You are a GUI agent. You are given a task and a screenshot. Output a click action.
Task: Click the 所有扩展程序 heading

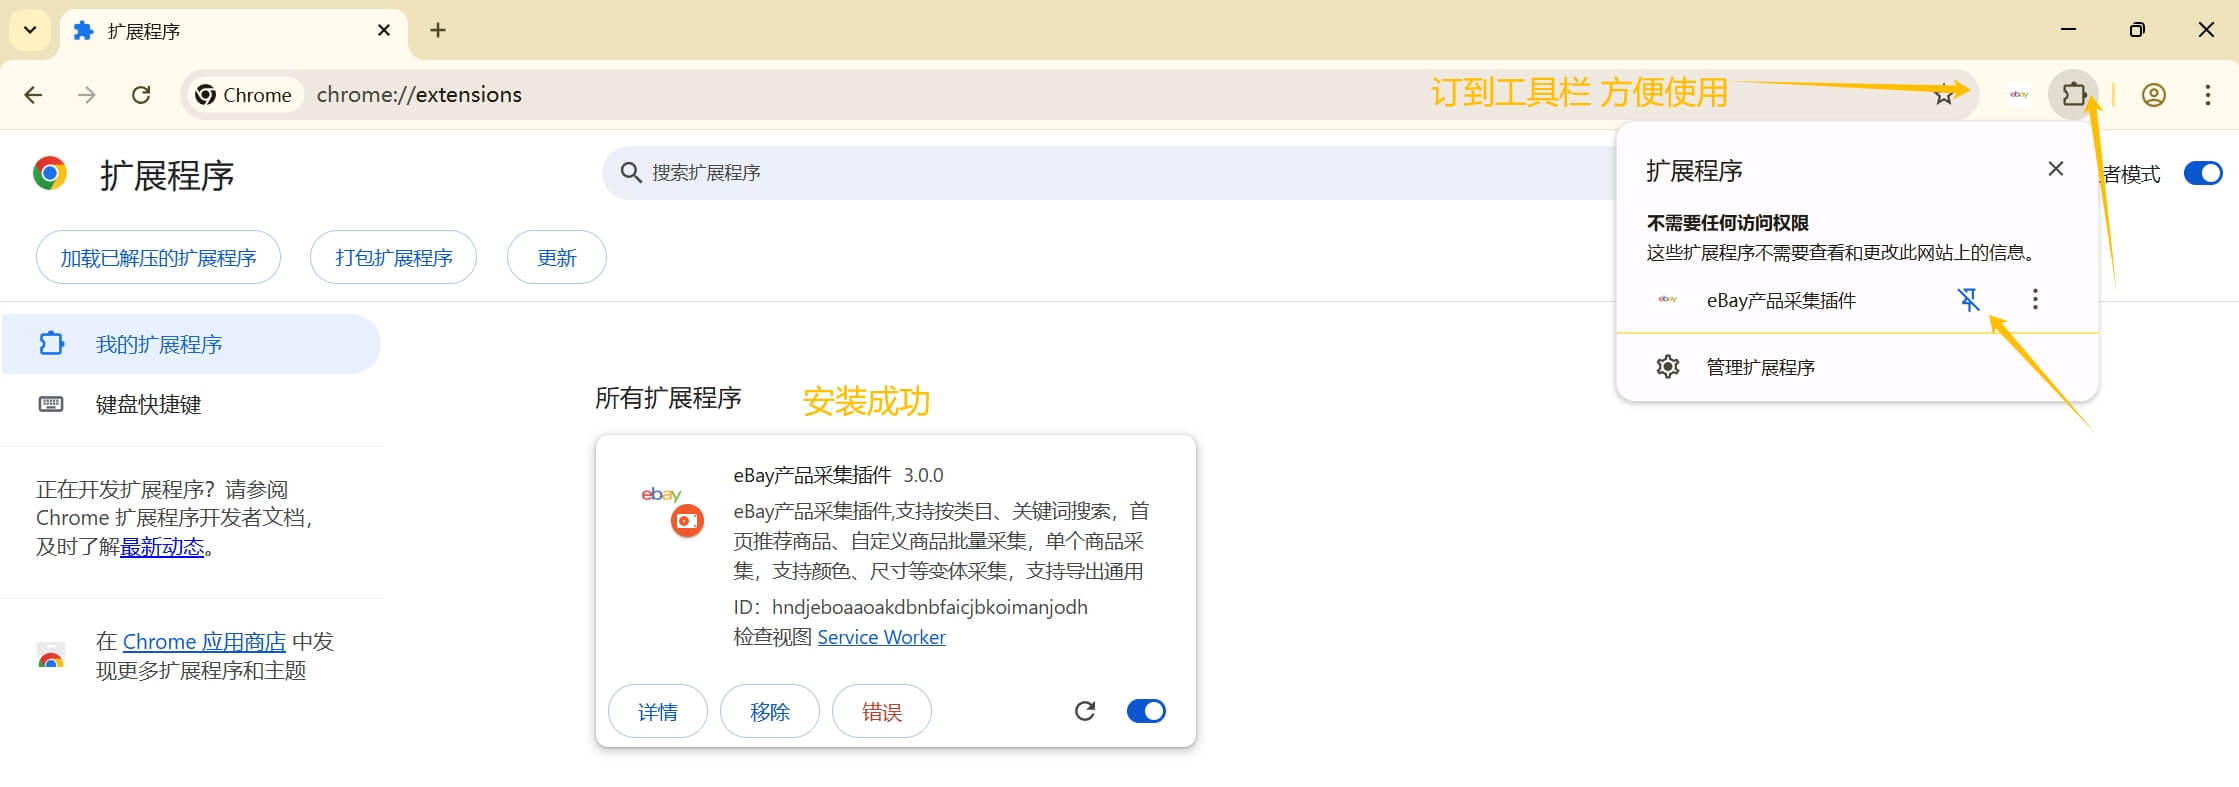click(668, 398)
